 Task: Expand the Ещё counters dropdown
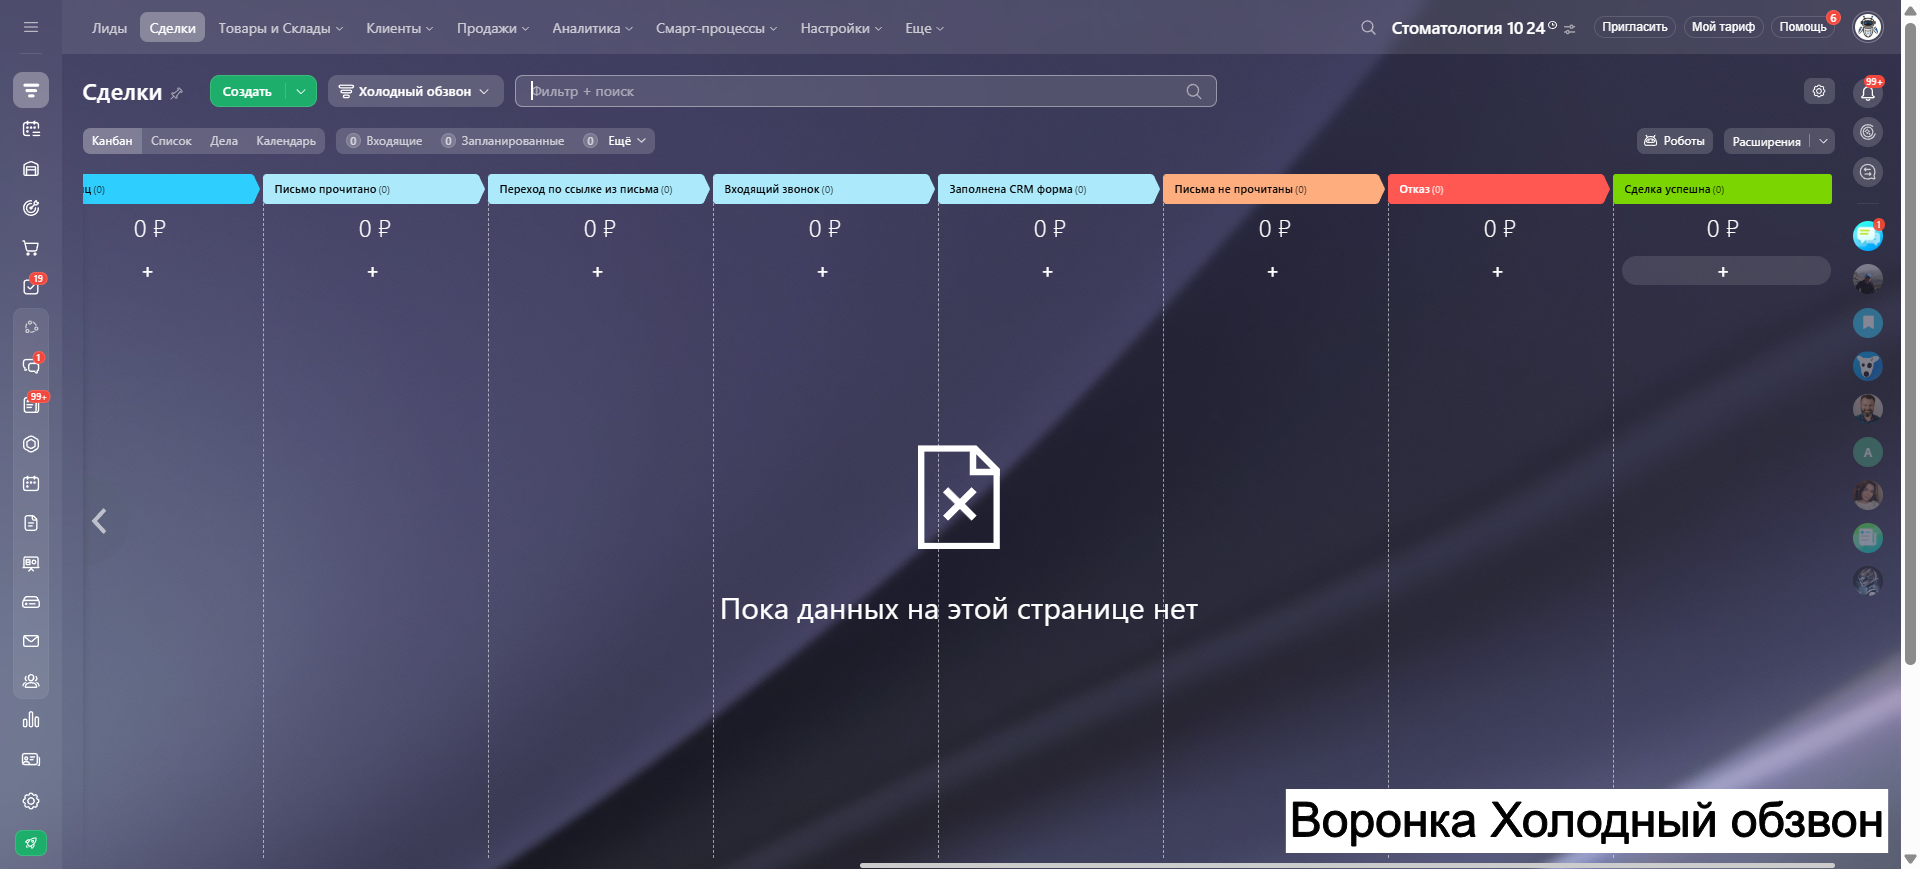627,141
